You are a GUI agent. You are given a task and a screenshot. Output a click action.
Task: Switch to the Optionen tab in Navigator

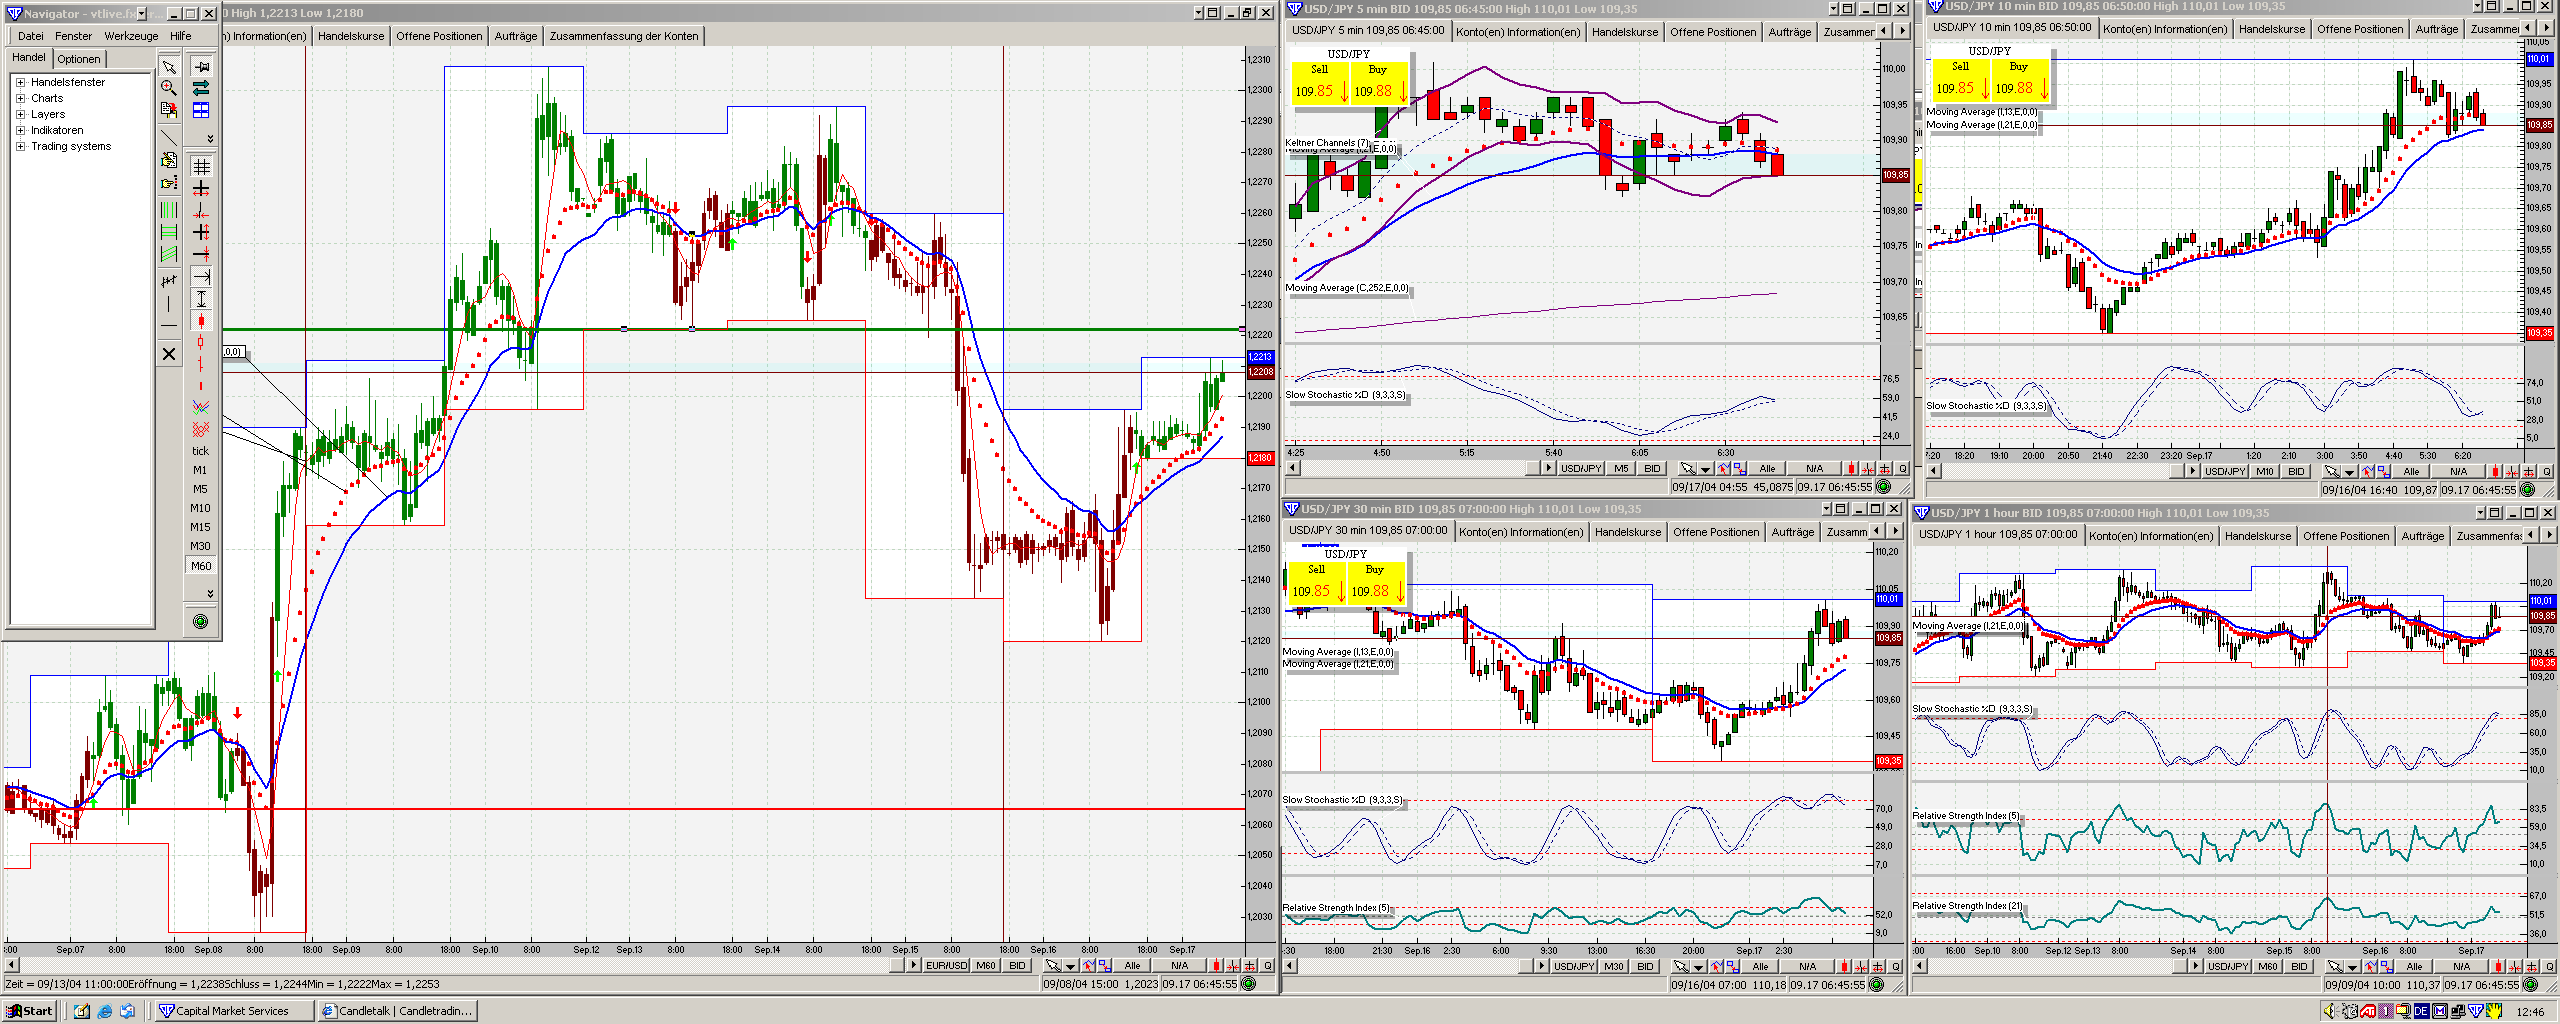(79, 59)
